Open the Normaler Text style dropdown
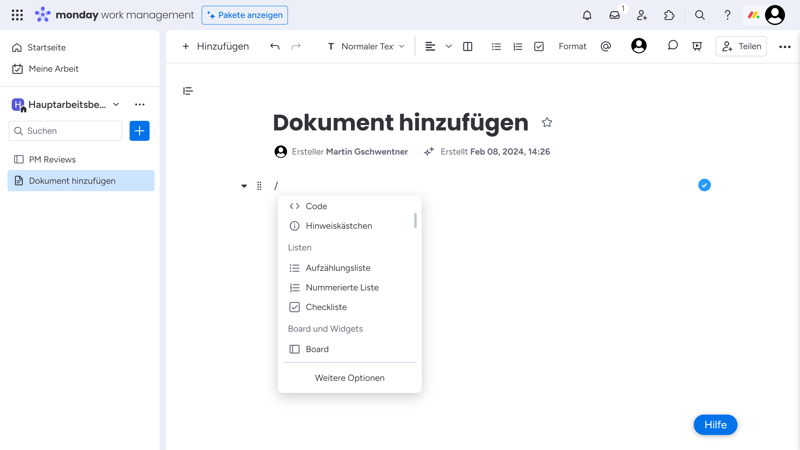The height and width of the screenshot is (450, 800). [366, 46]
